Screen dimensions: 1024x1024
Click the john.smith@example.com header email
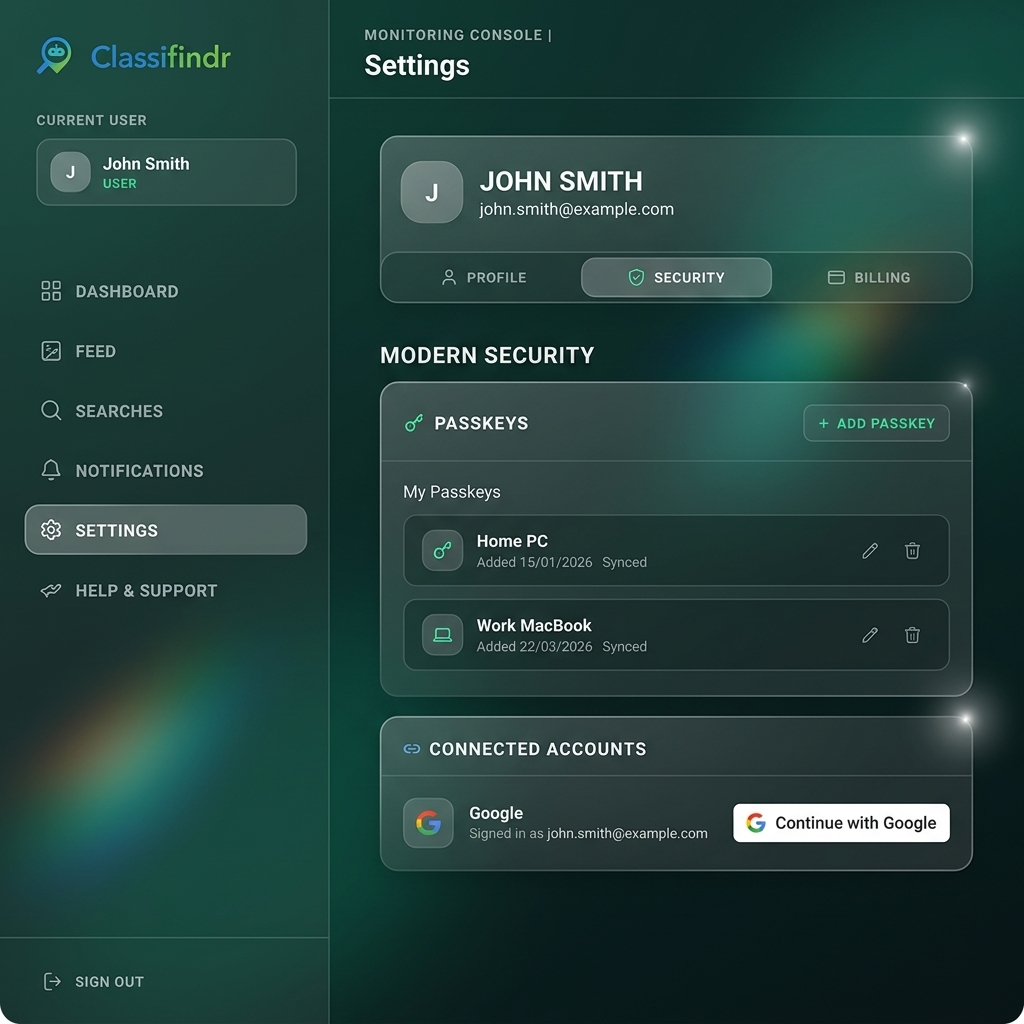click(577, 210)
